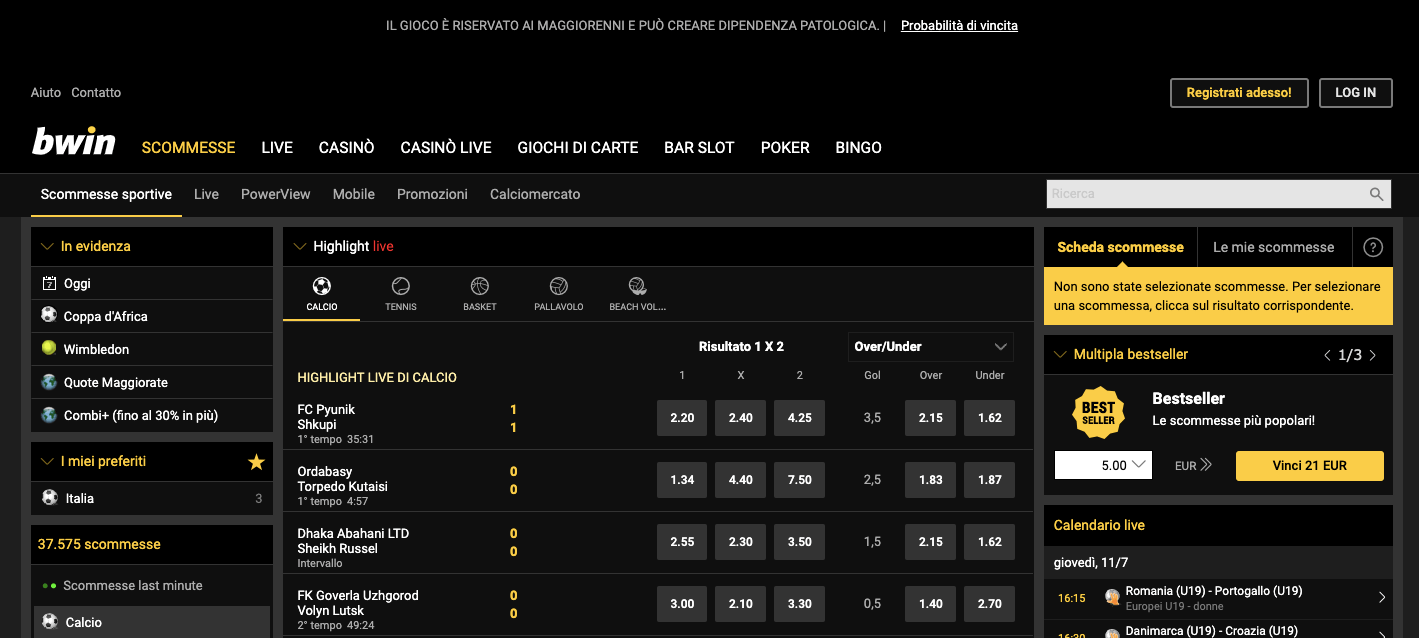Open the Bingo menu item
This screenshot has width=1419, height=638.
pos(858,147)
